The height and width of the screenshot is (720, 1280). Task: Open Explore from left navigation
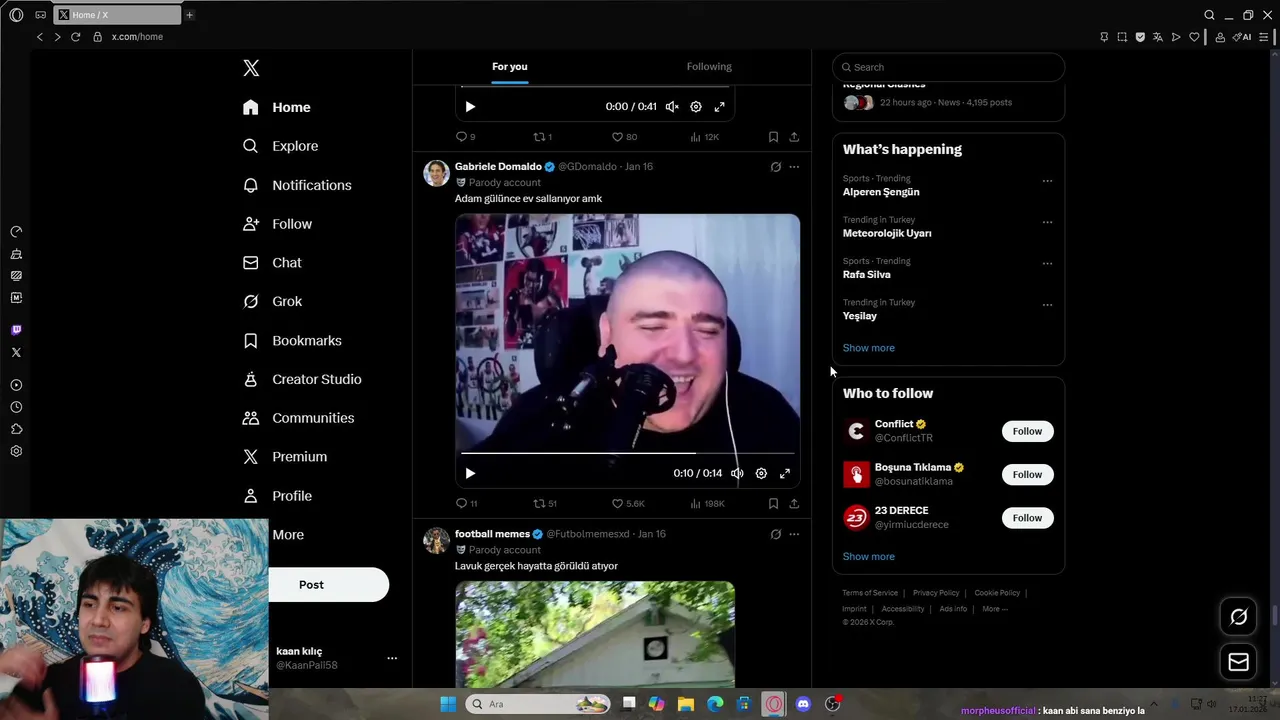[281, 146]
